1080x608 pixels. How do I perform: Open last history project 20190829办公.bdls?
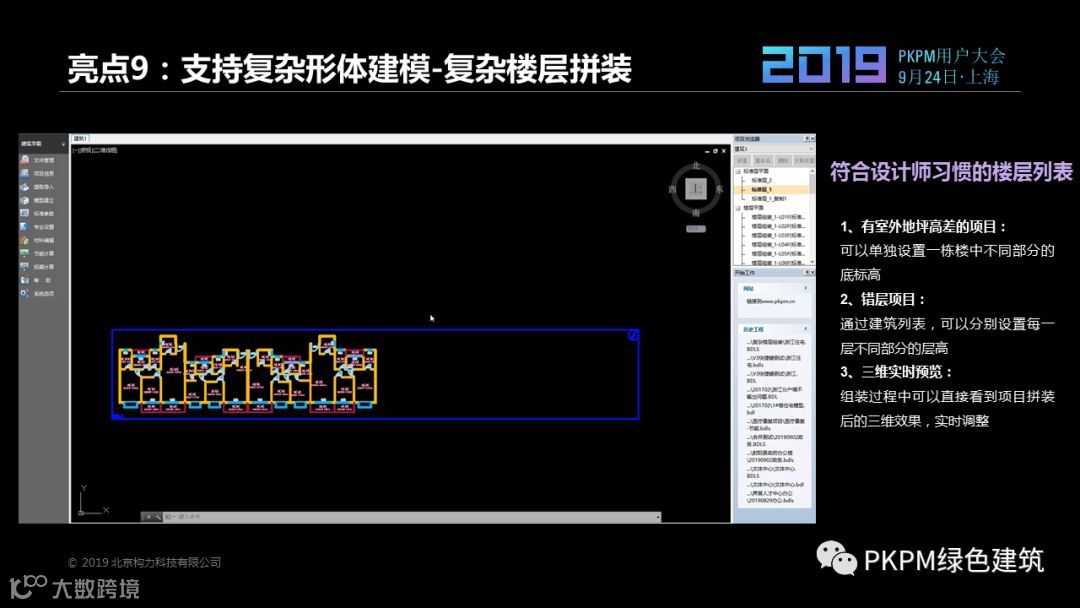click(771, 497)
